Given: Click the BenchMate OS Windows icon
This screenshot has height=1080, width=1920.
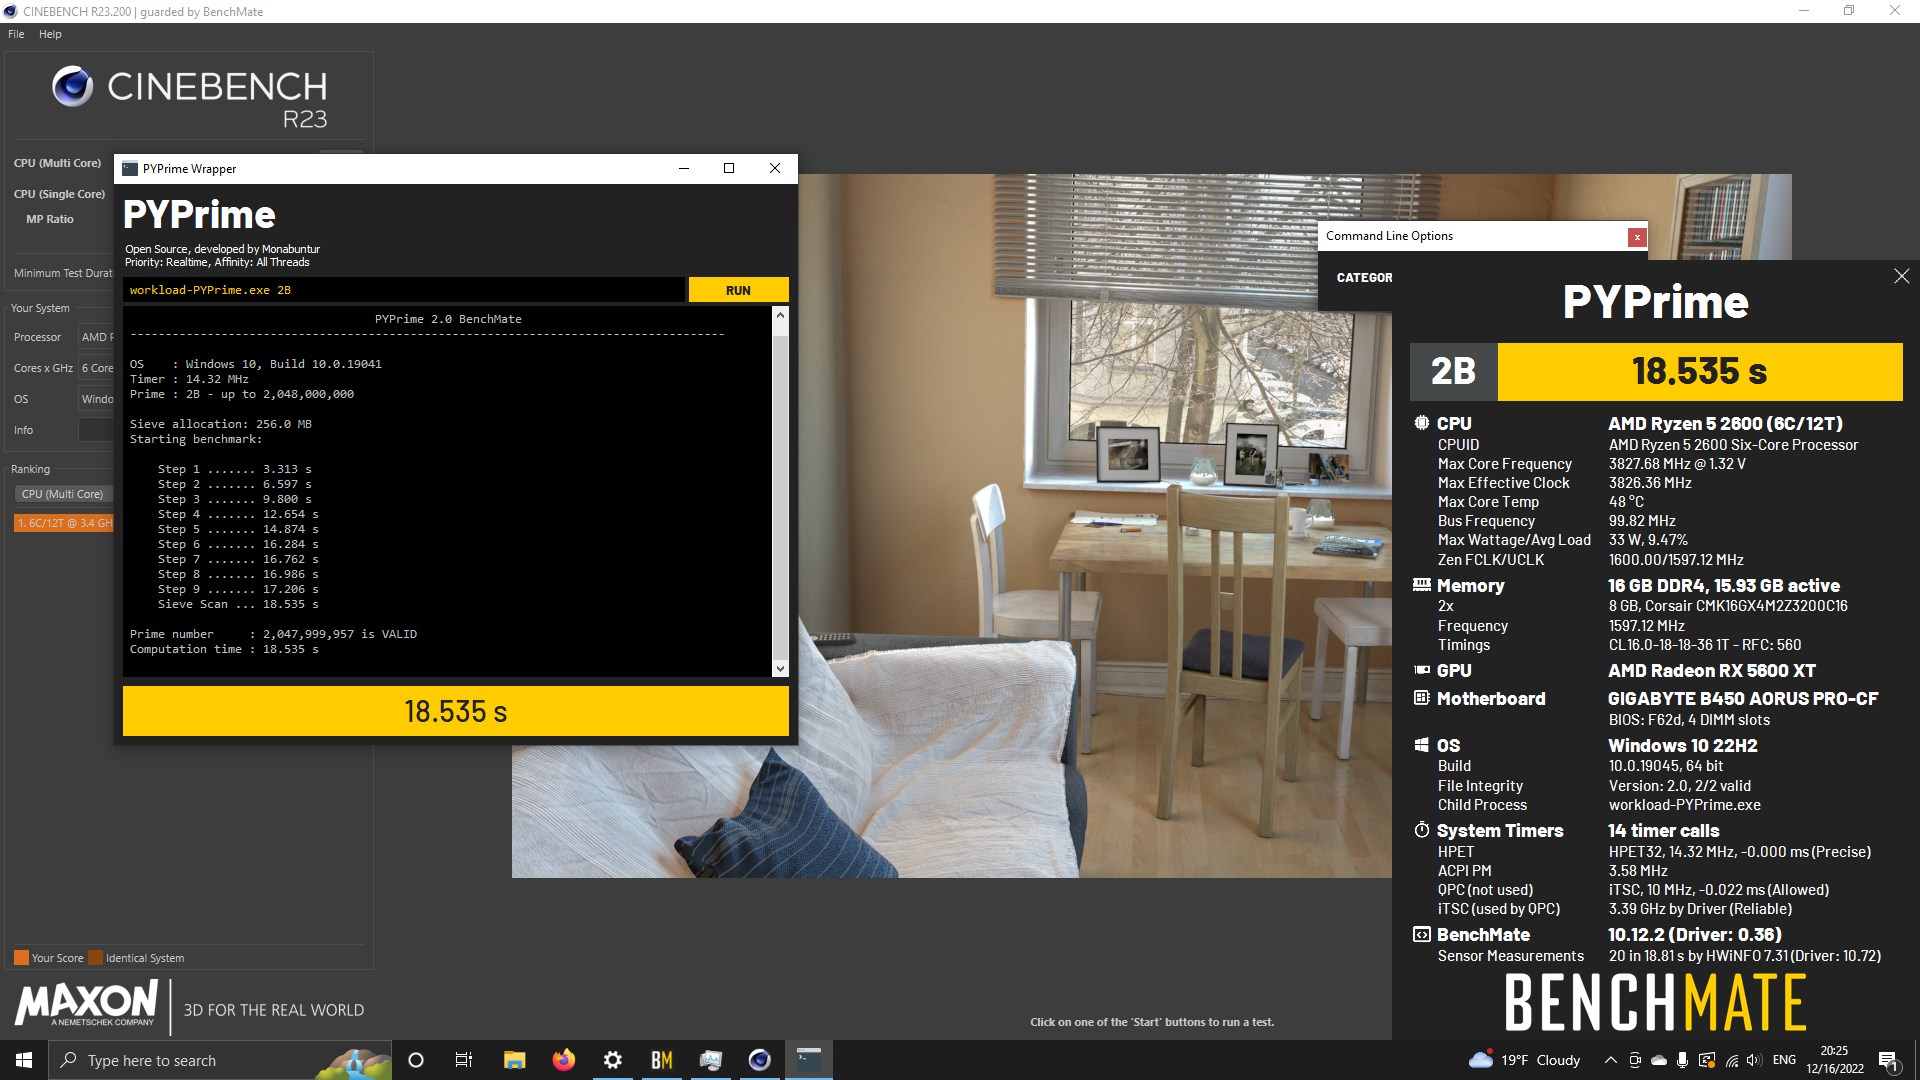Looking at the screenshot, I should coord(1421,745).
